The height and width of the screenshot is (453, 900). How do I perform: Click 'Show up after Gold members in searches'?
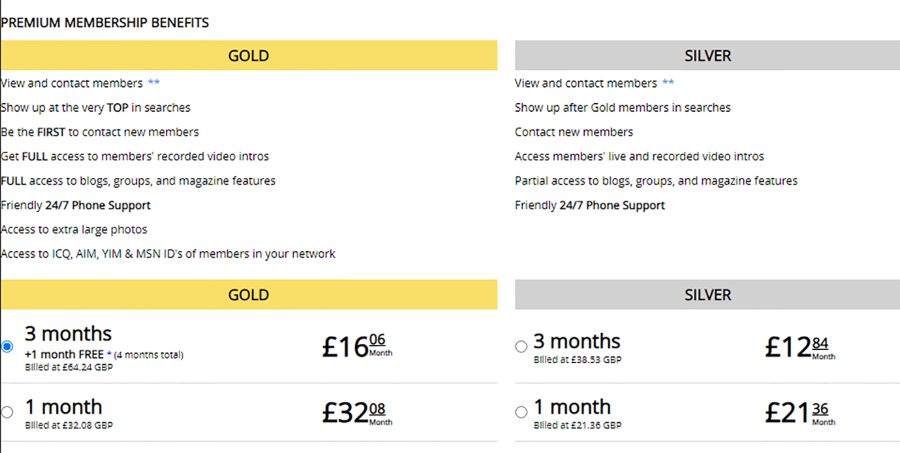(x=623, y=108)
